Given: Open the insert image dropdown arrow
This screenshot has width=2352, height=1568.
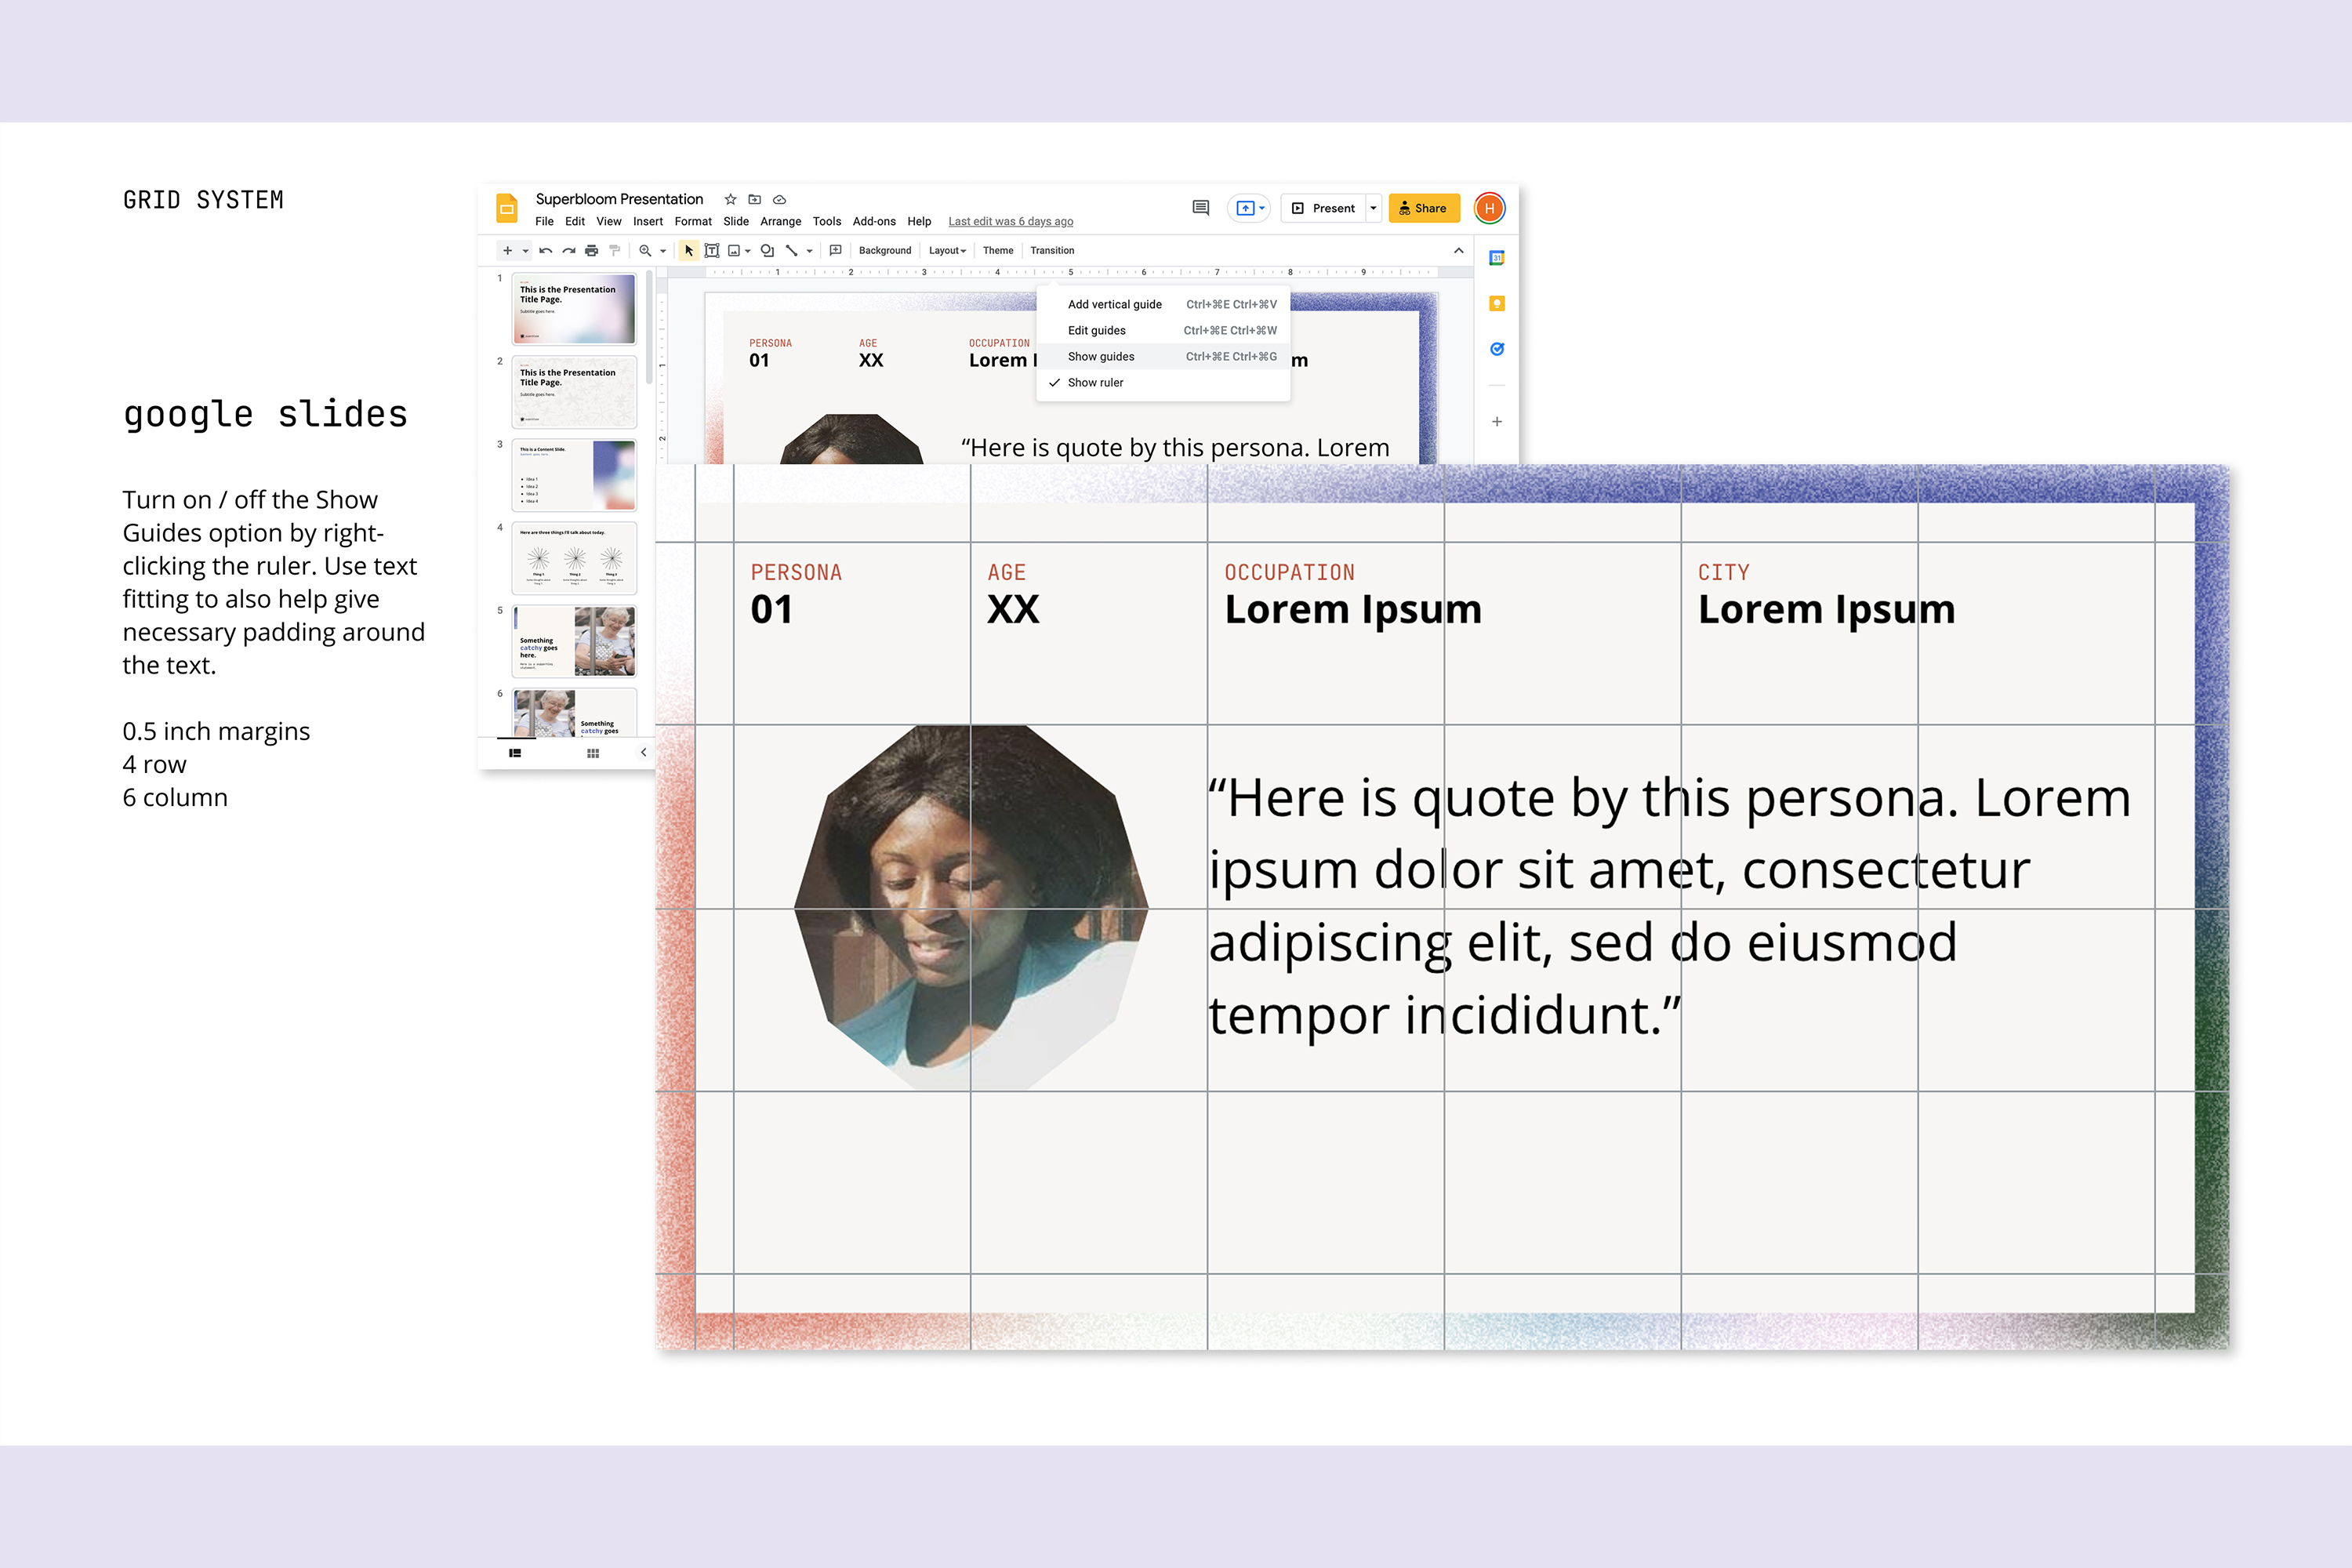Looking at the screenshot, I should [748, 251].
